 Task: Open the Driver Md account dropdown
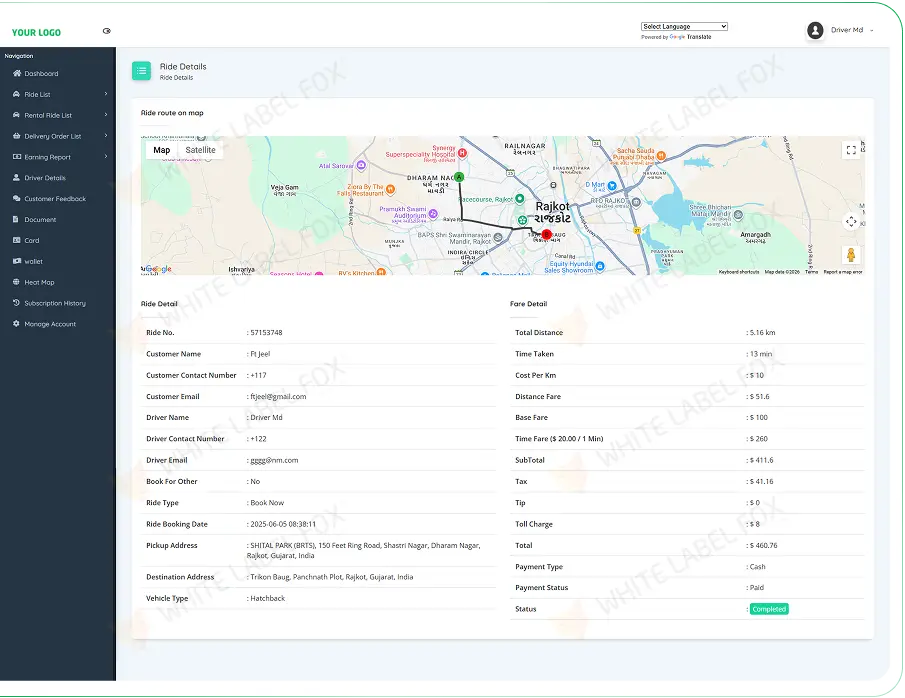click(x=852, y=30)
